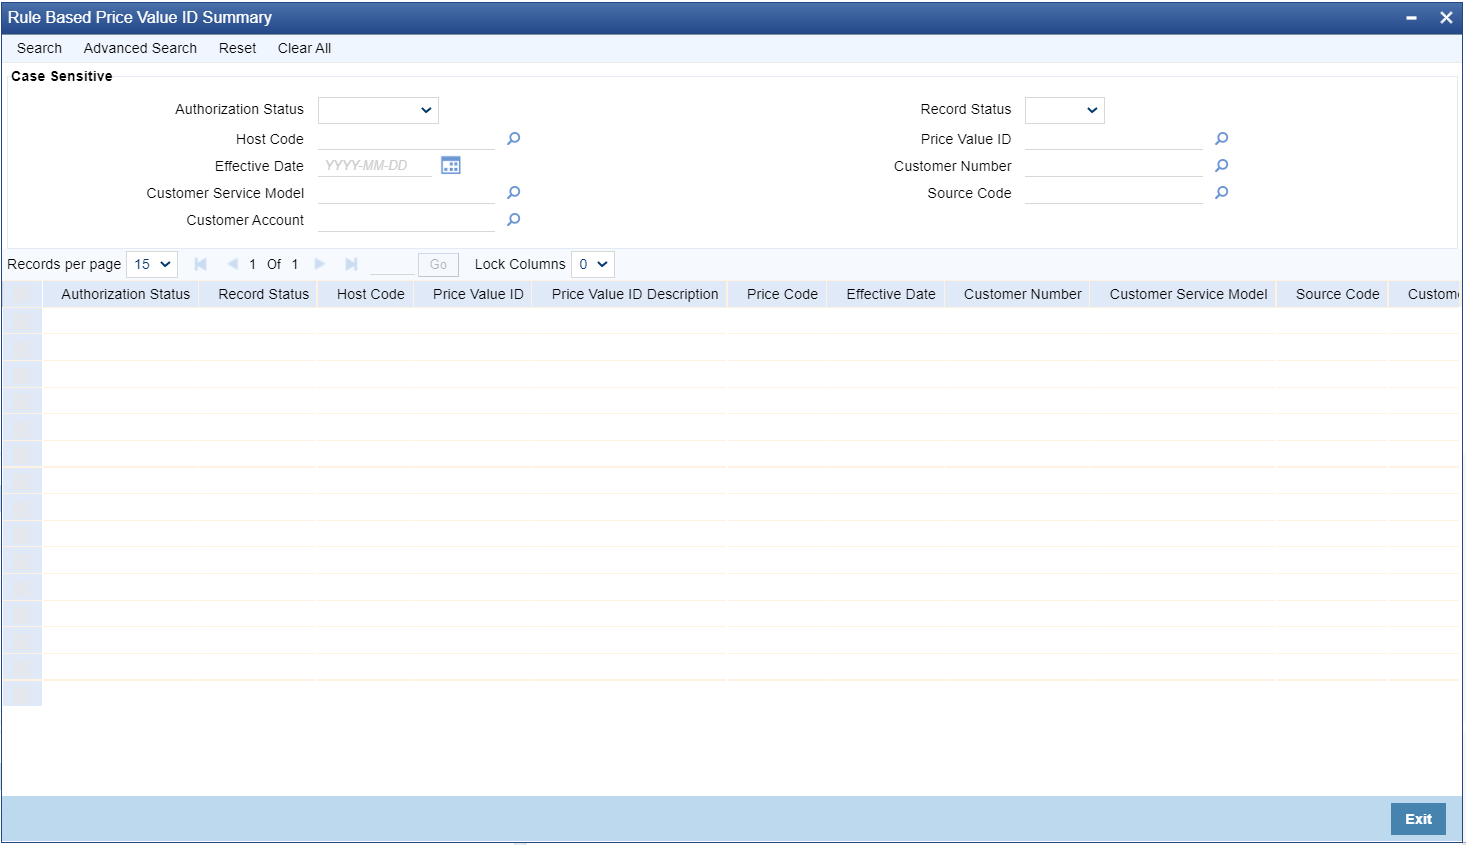Image resolution: width=1468 pixels, height=845 pixels.
Task: Click the Go page button
Action: (438, 264)
